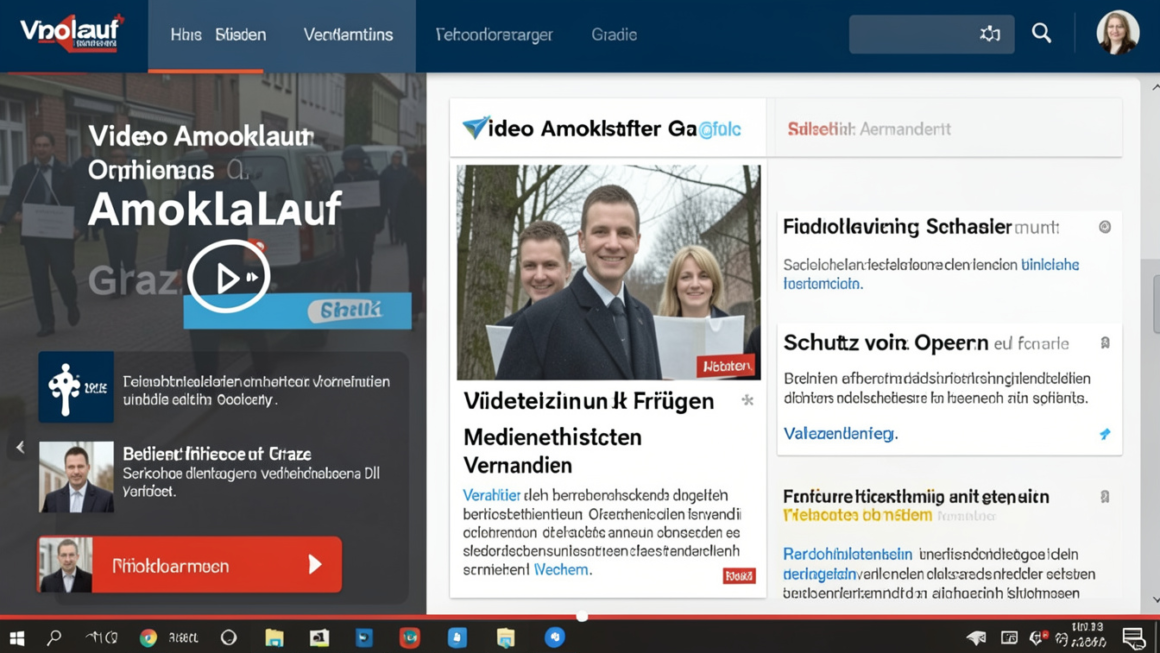This screenshot has height=653, width=1160.
Task: Click the Bedient item portrait thumbnail
Action: [x=76, y=477]
